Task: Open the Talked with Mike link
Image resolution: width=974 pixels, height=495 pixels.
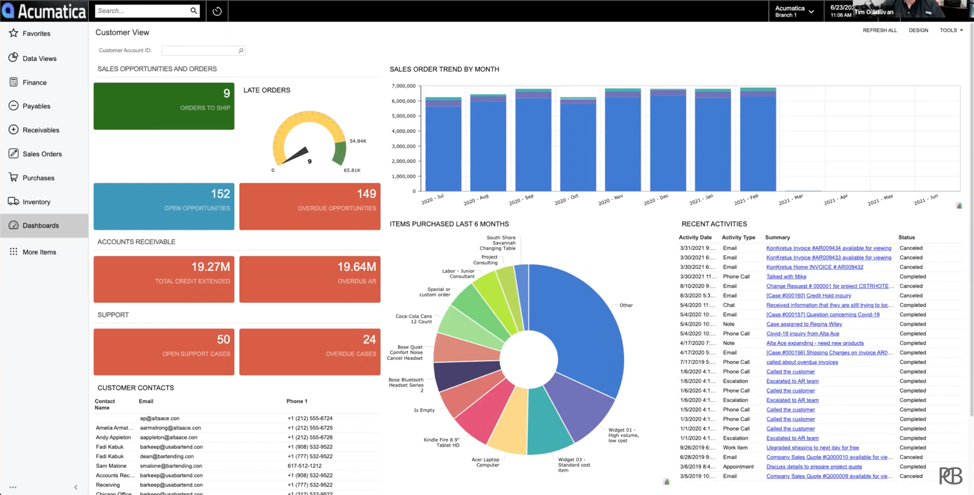Action: coord(786,276)
